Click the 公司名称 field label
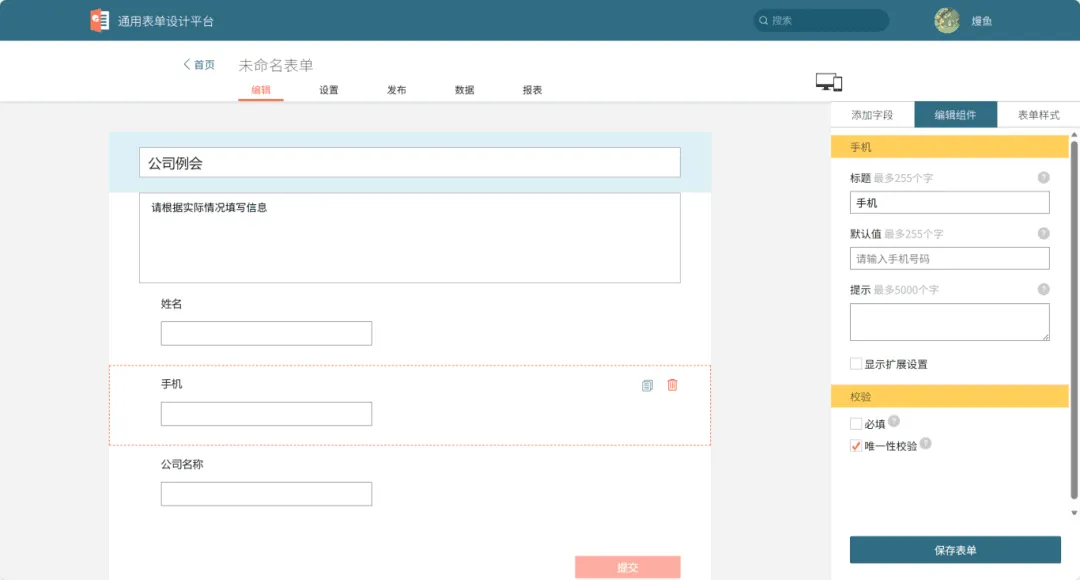Screen dimensions: 1080x580 tap(183, 464)
